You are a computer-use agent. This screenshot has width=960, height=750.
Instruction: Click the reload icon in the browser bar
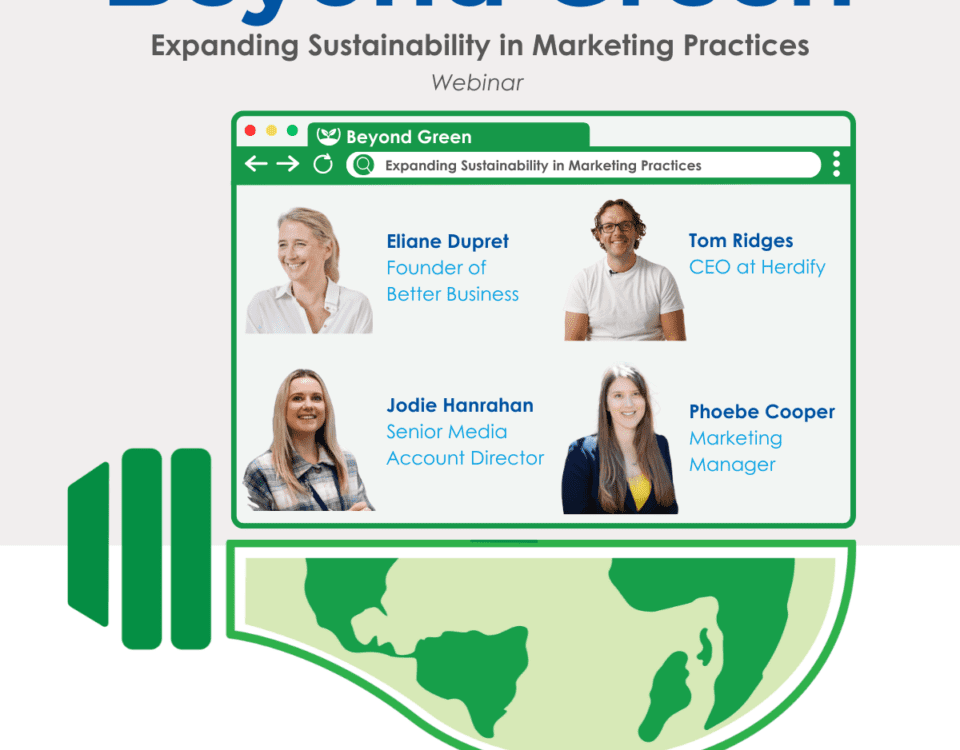tap(323, 164)
